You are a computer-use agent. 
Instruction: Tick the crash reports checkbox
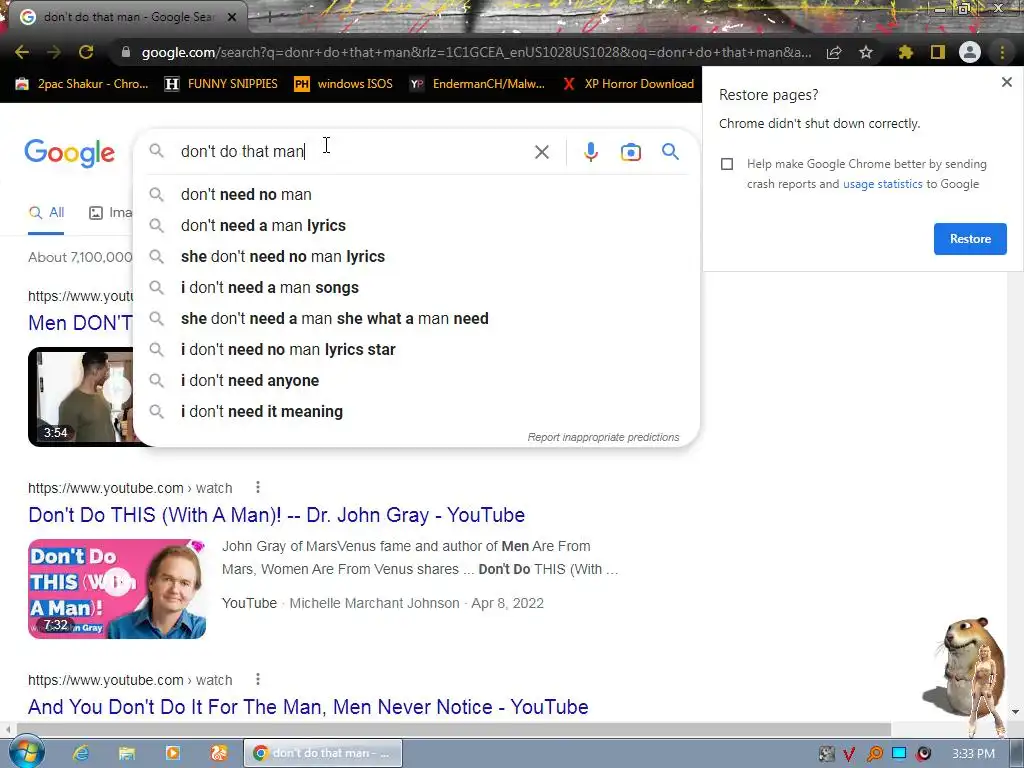click(727, 164)
